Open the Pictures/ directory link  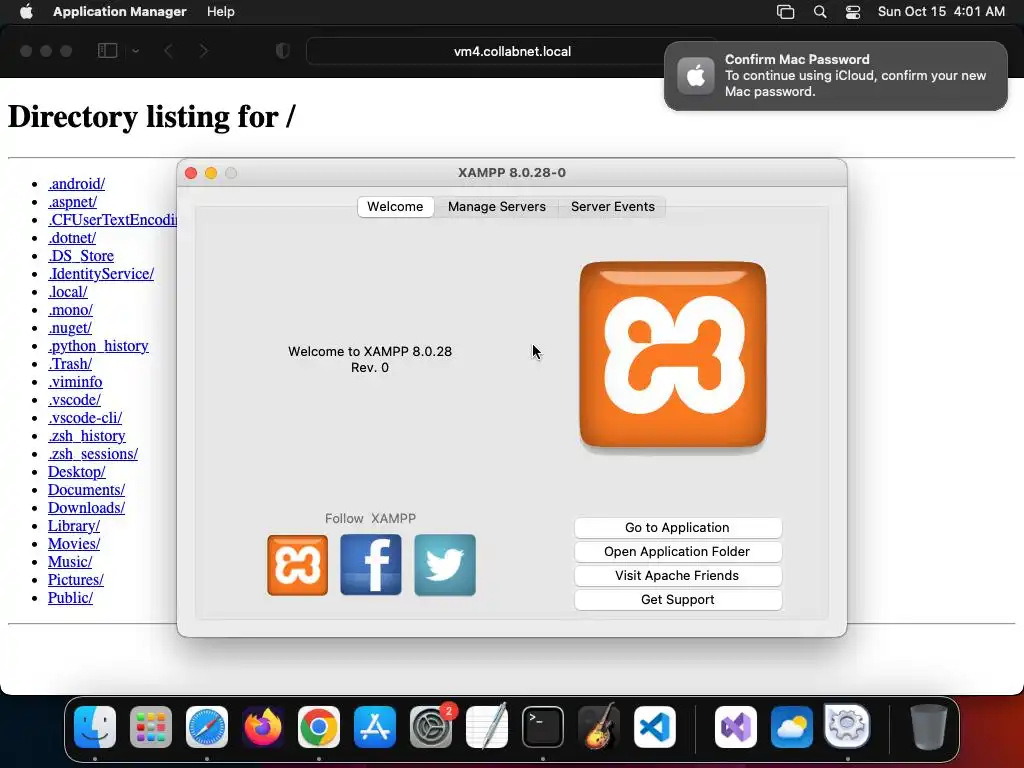[x=76, y=580]
